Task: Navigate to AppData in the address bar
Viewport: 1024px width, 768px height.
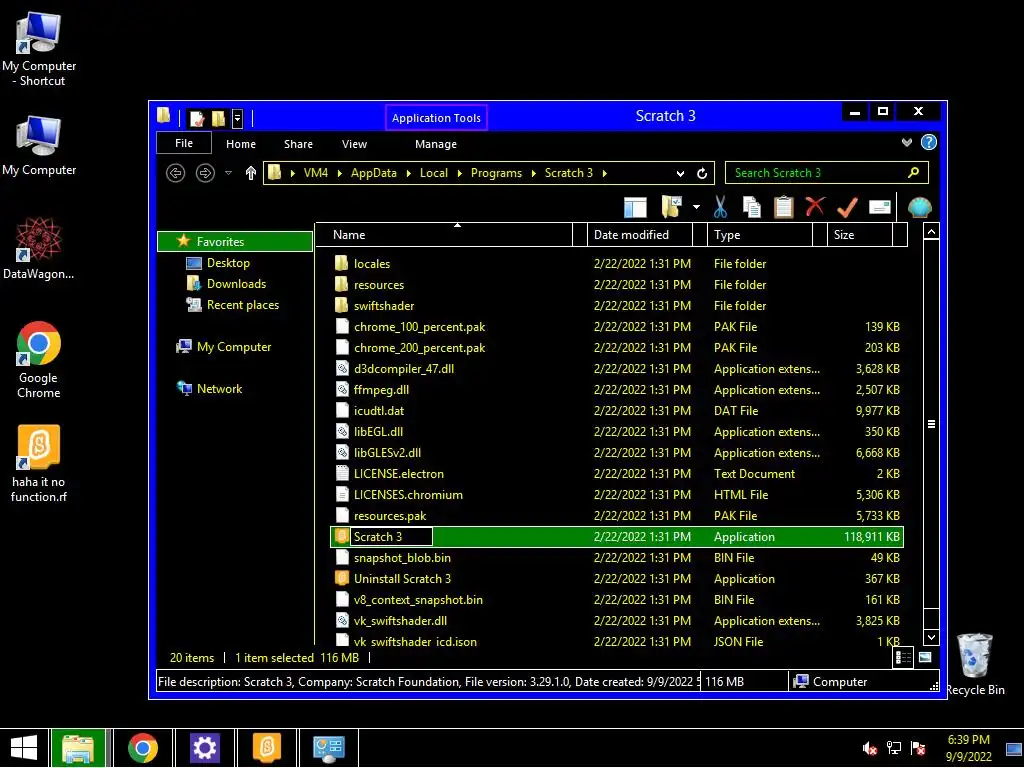Action: point(374,173)
